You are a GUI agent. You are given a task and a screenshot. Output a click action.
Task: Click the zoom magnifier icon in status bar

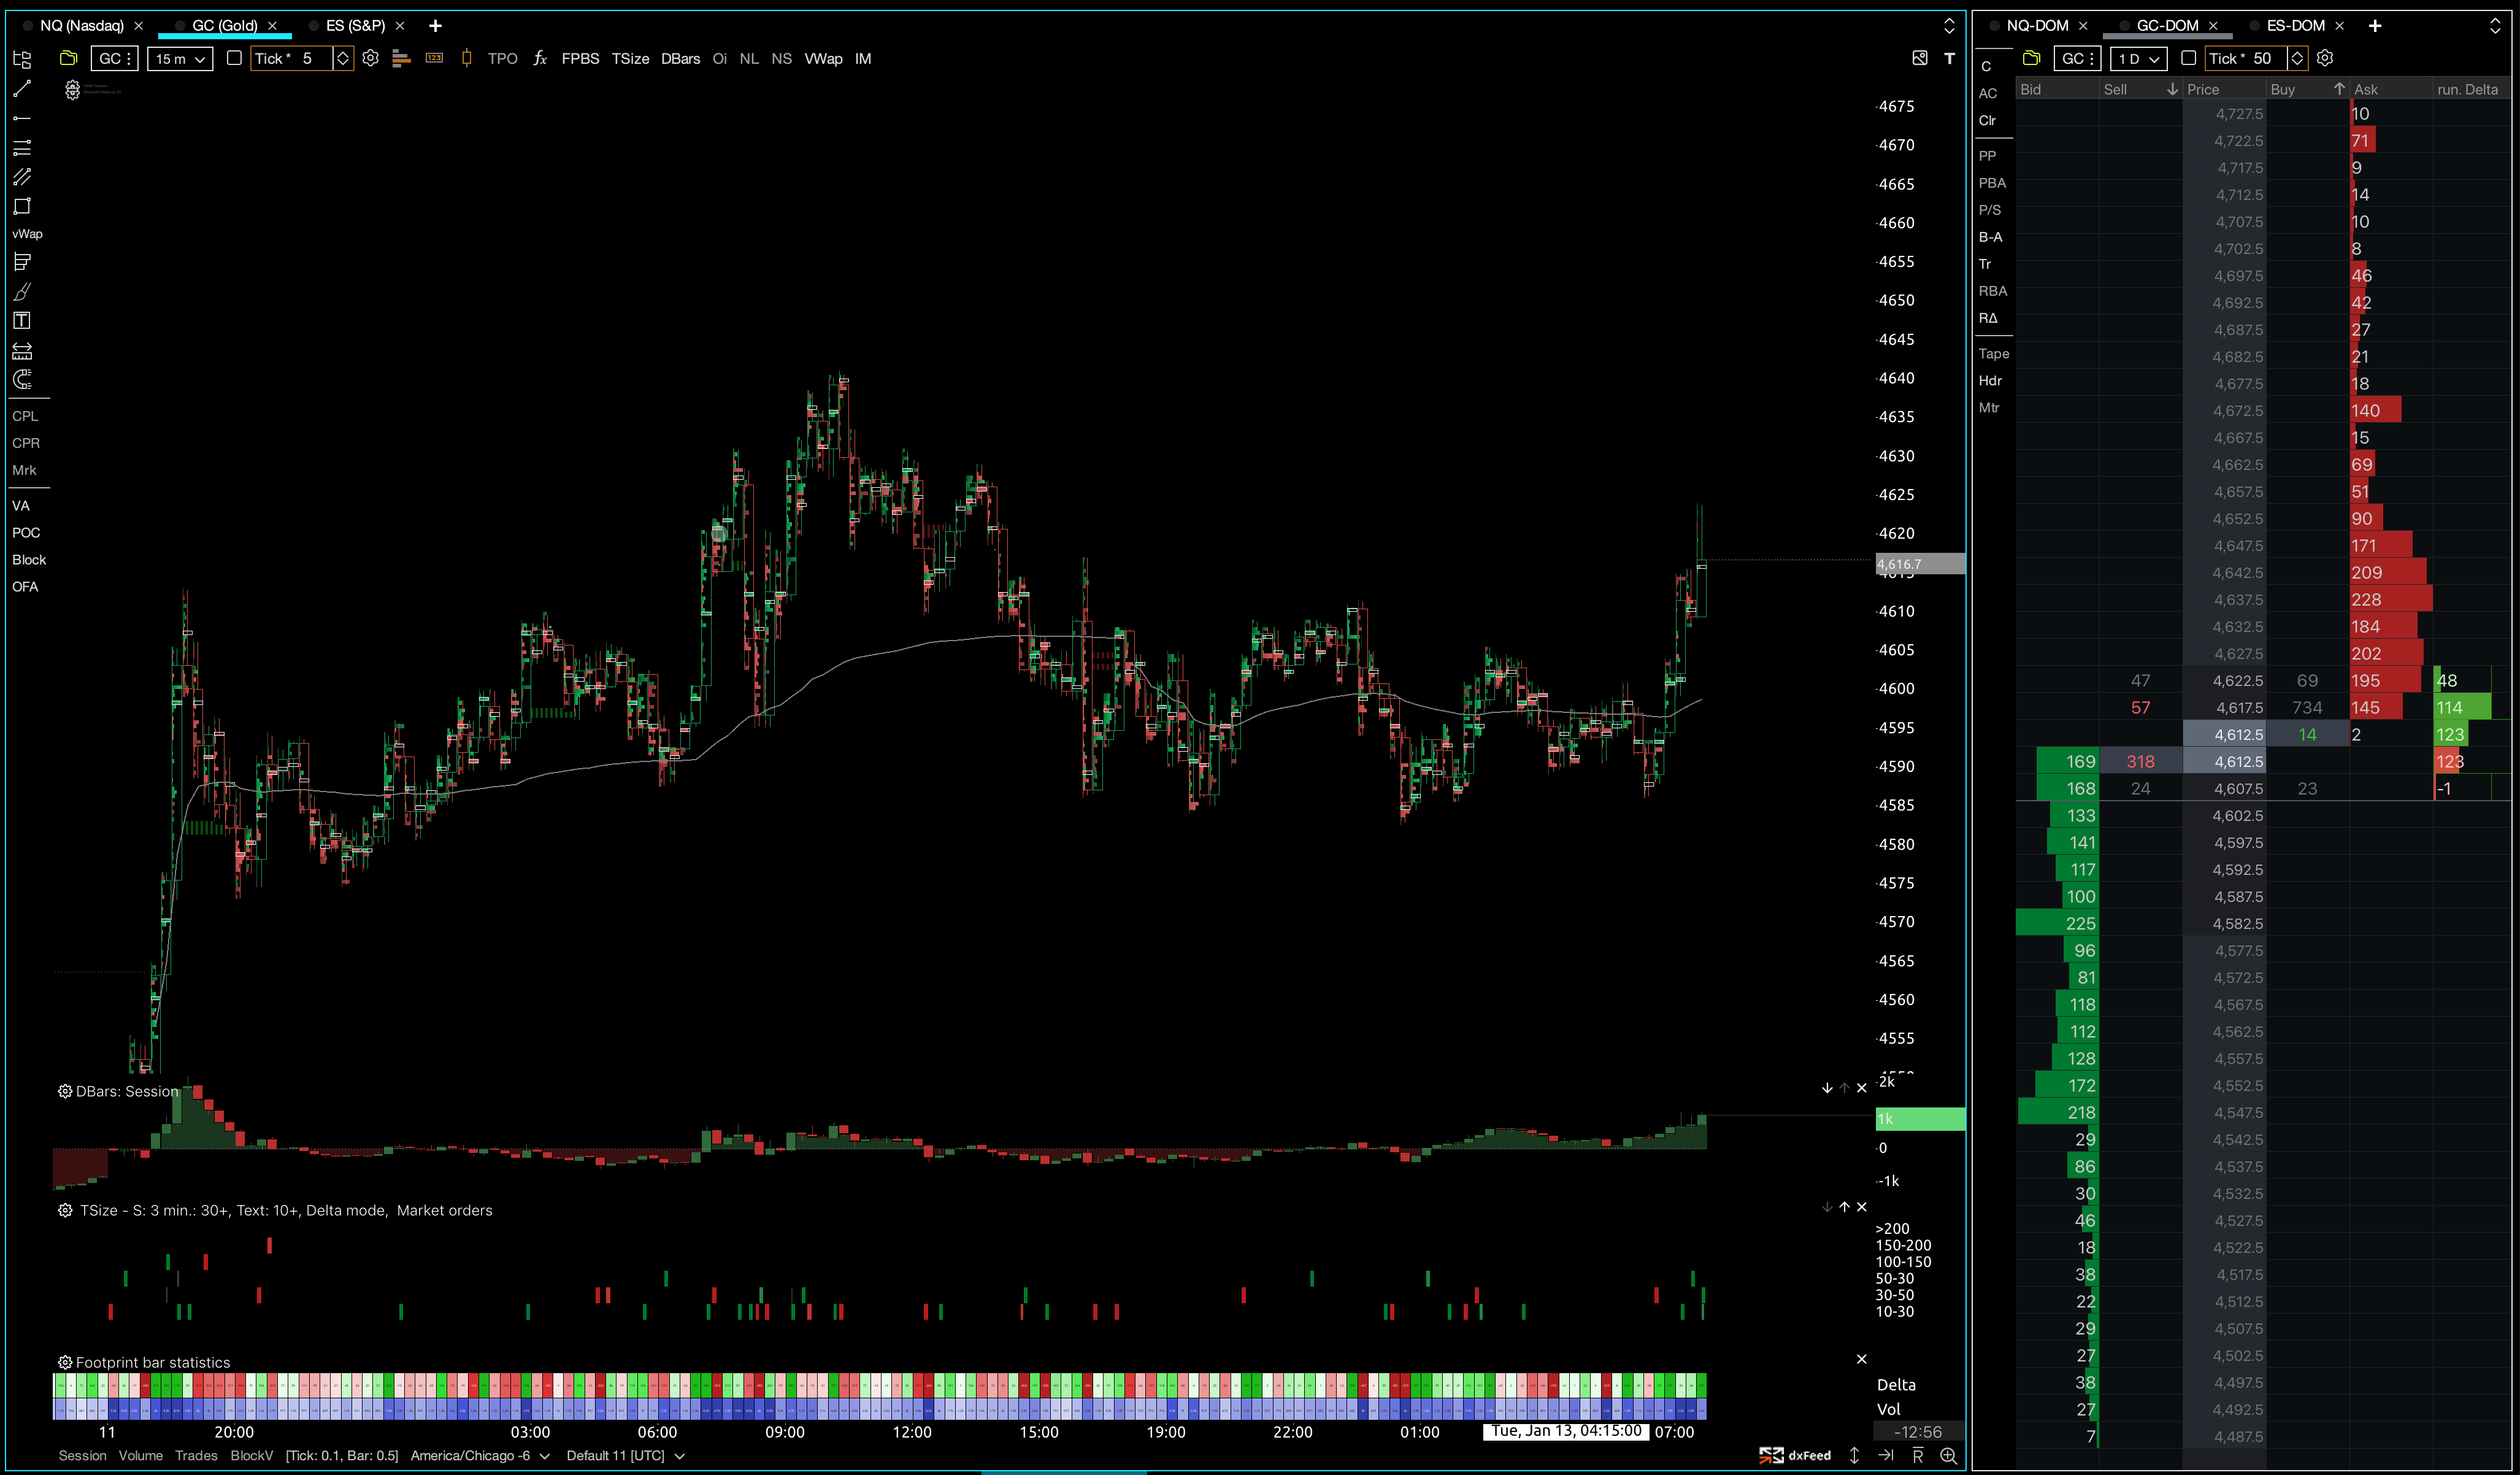(x=1948, y=1455)
